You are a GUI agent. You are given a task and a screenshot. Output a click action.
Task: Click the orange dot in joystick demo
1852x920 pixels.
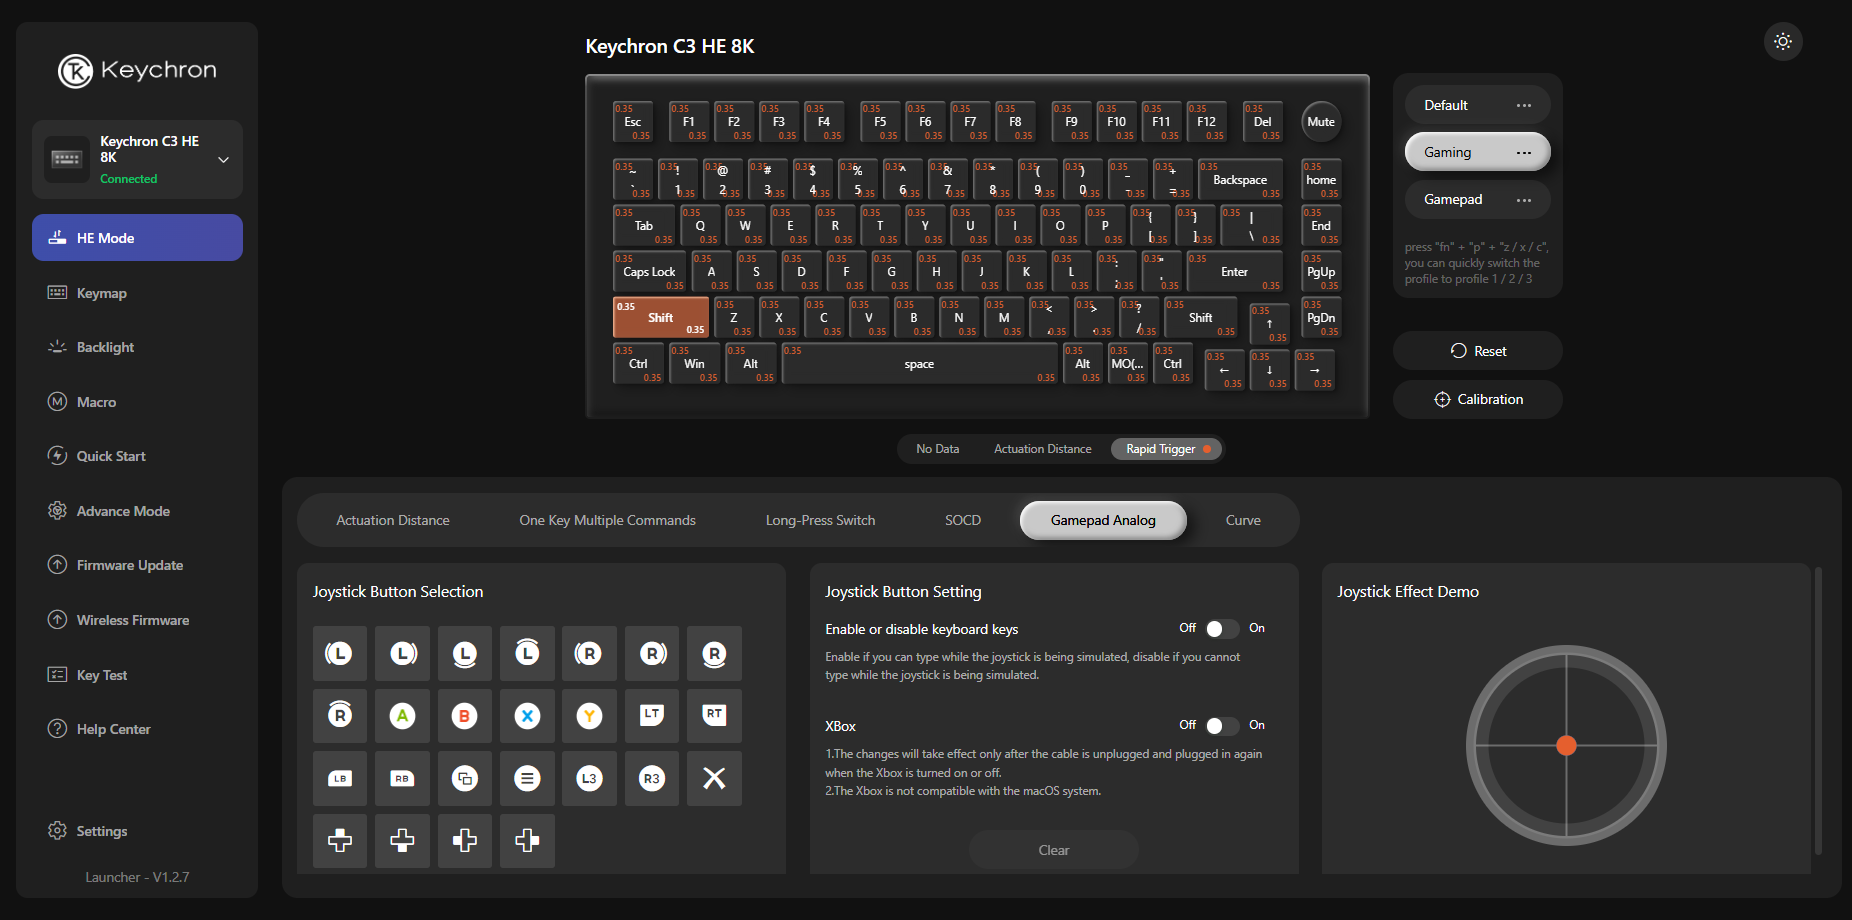(1566, 745)
